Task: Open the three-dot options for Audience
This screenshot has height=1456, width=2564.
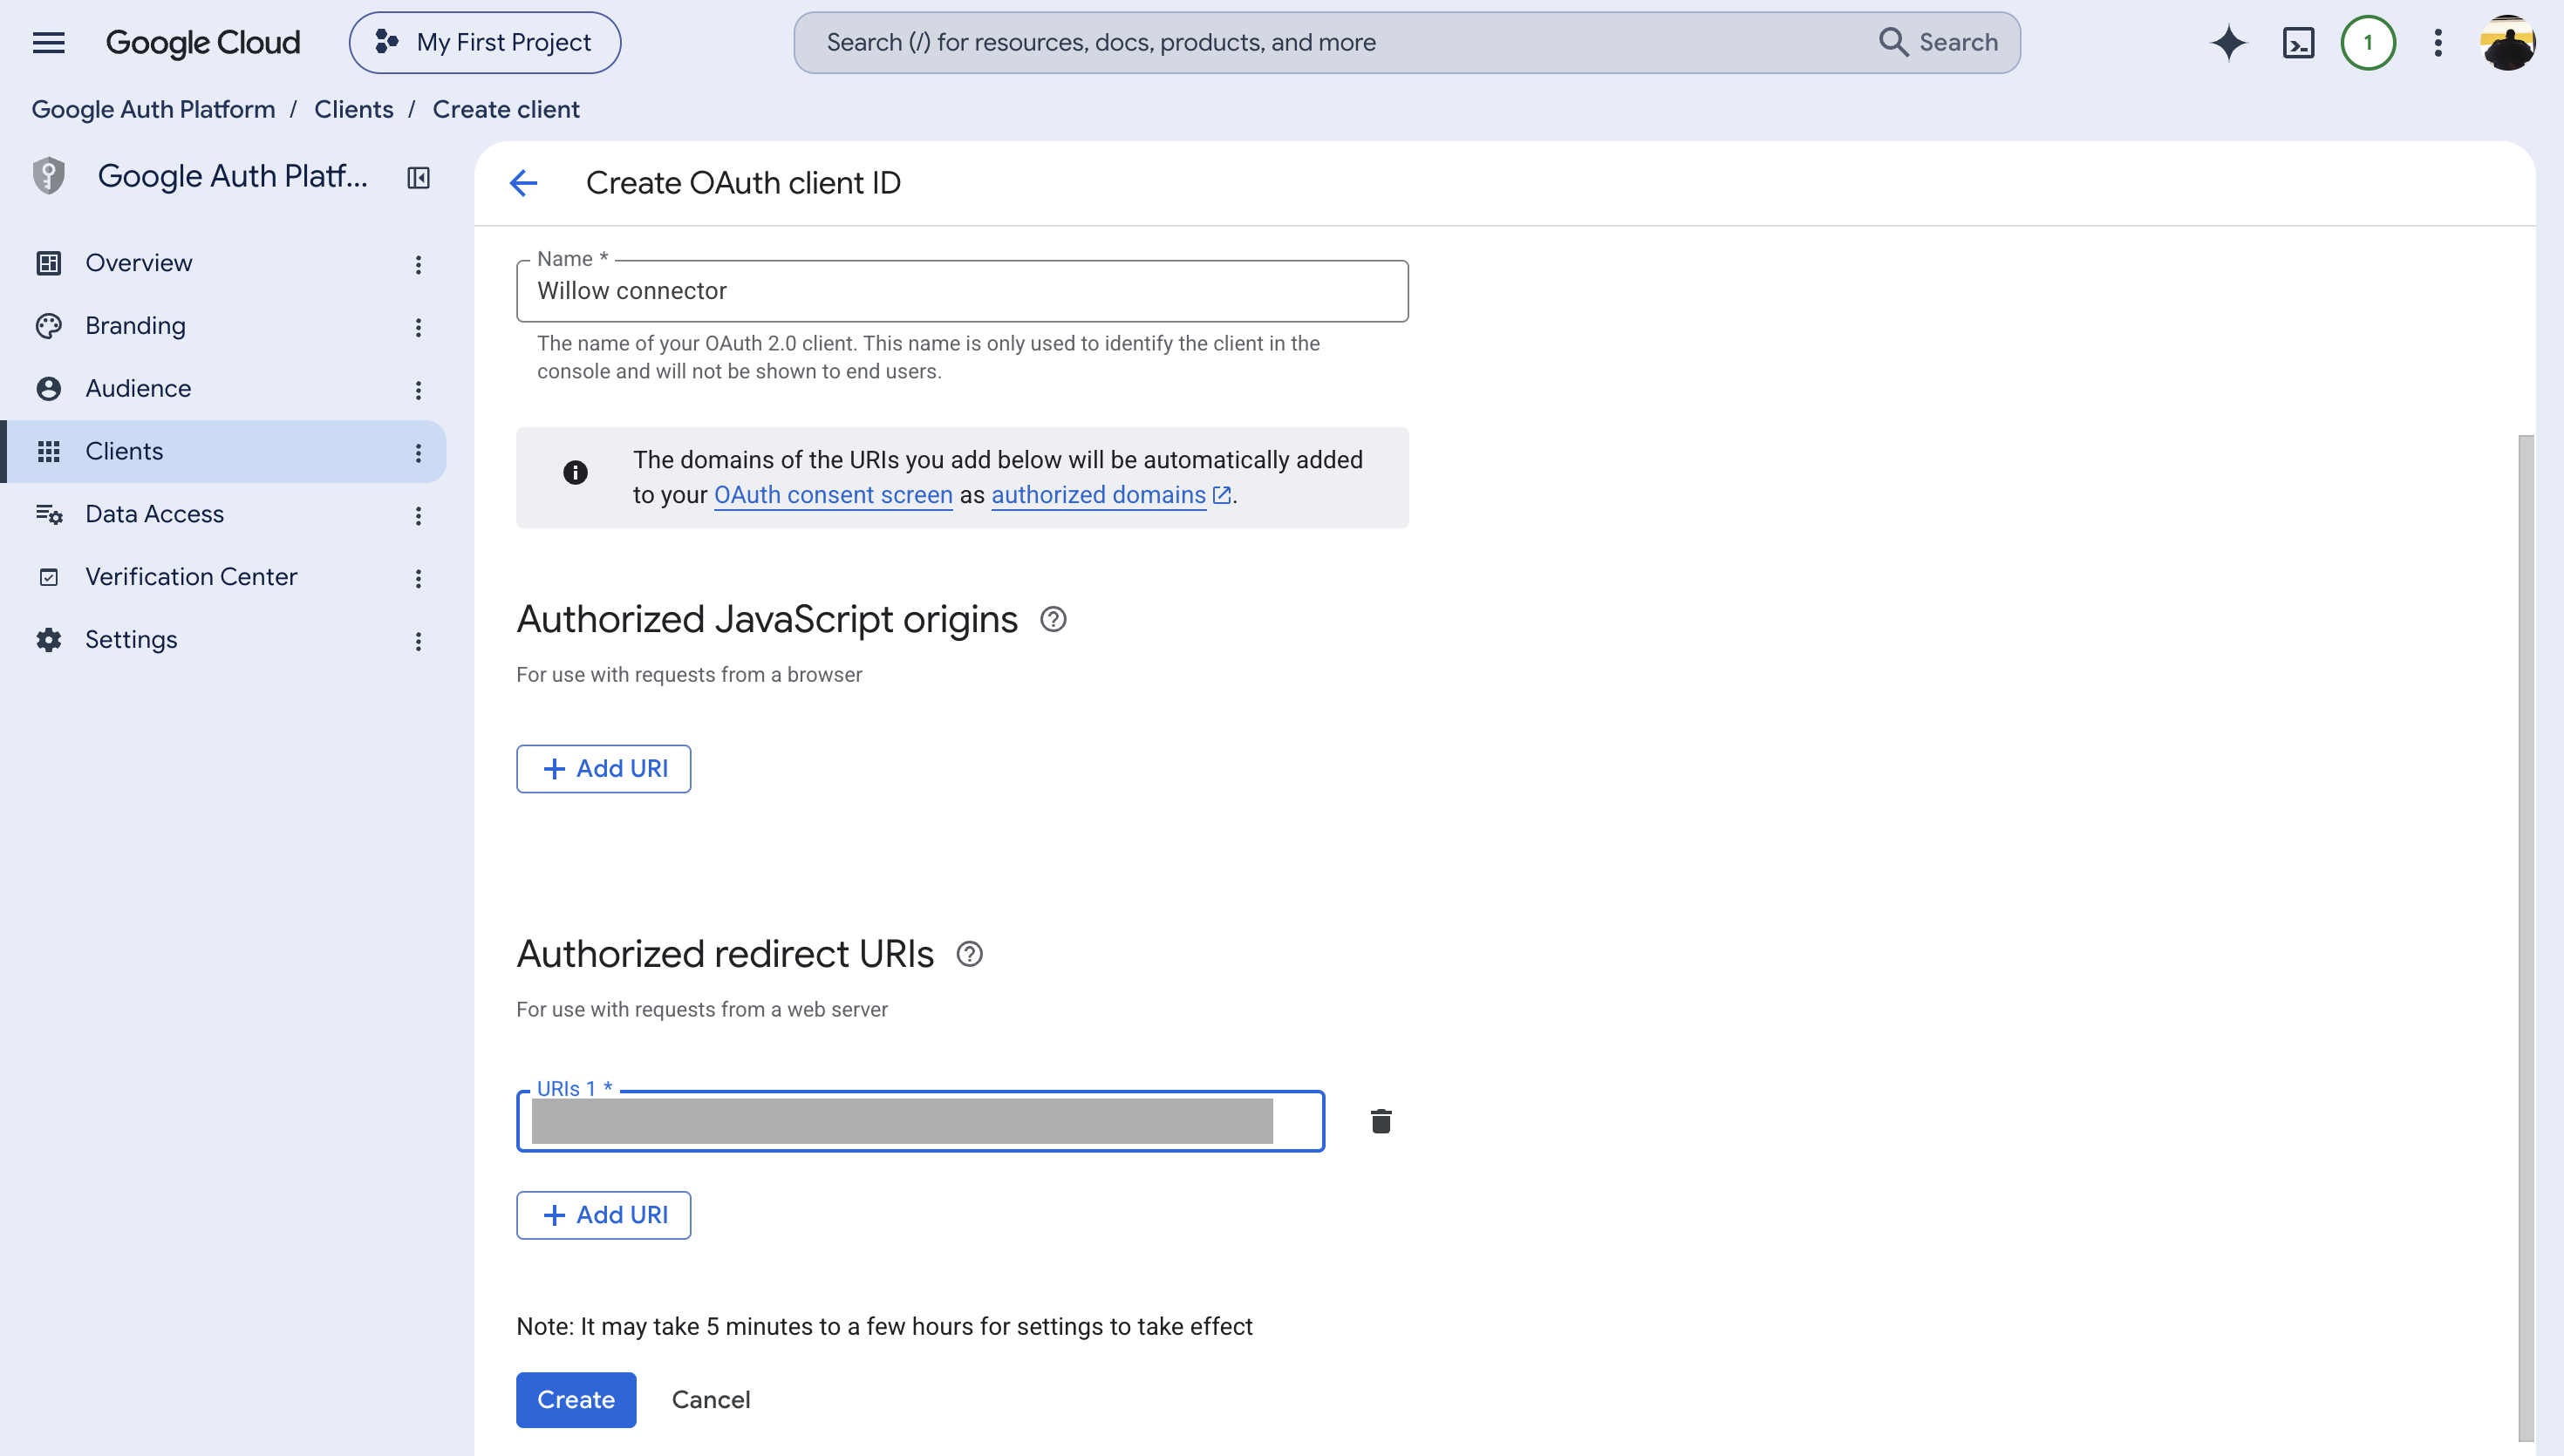Action: [x=418, y=391]
